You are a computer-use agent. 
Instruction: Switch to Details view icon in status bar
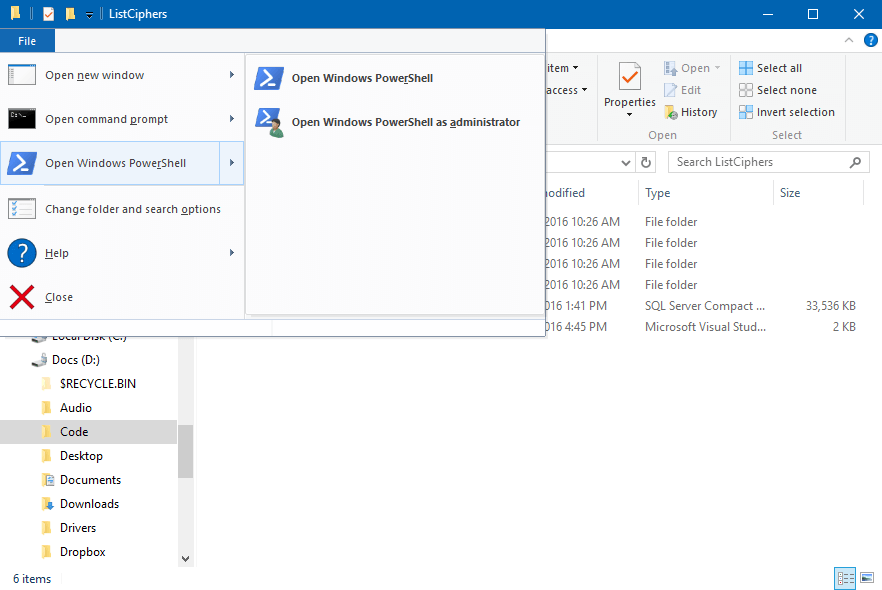click(845, 578)
